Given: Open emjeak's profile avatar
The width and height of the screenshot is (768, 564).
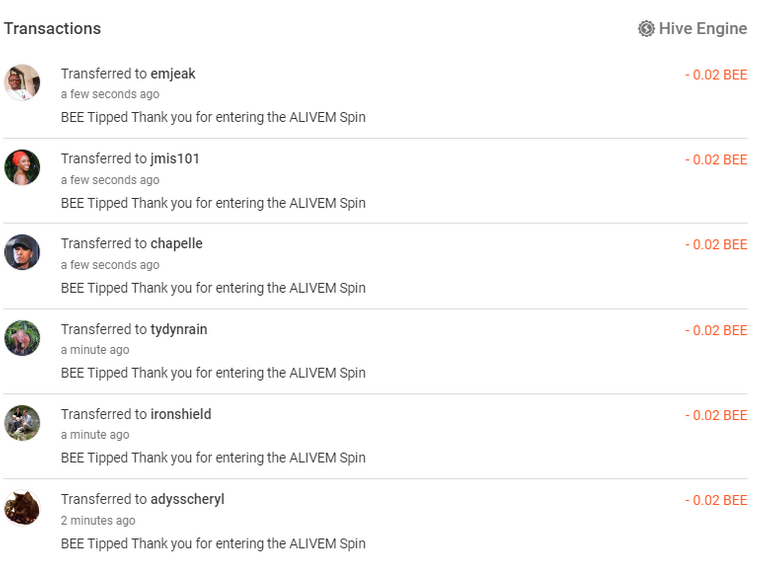Looking at the screenshot, I should pos(22,82).
